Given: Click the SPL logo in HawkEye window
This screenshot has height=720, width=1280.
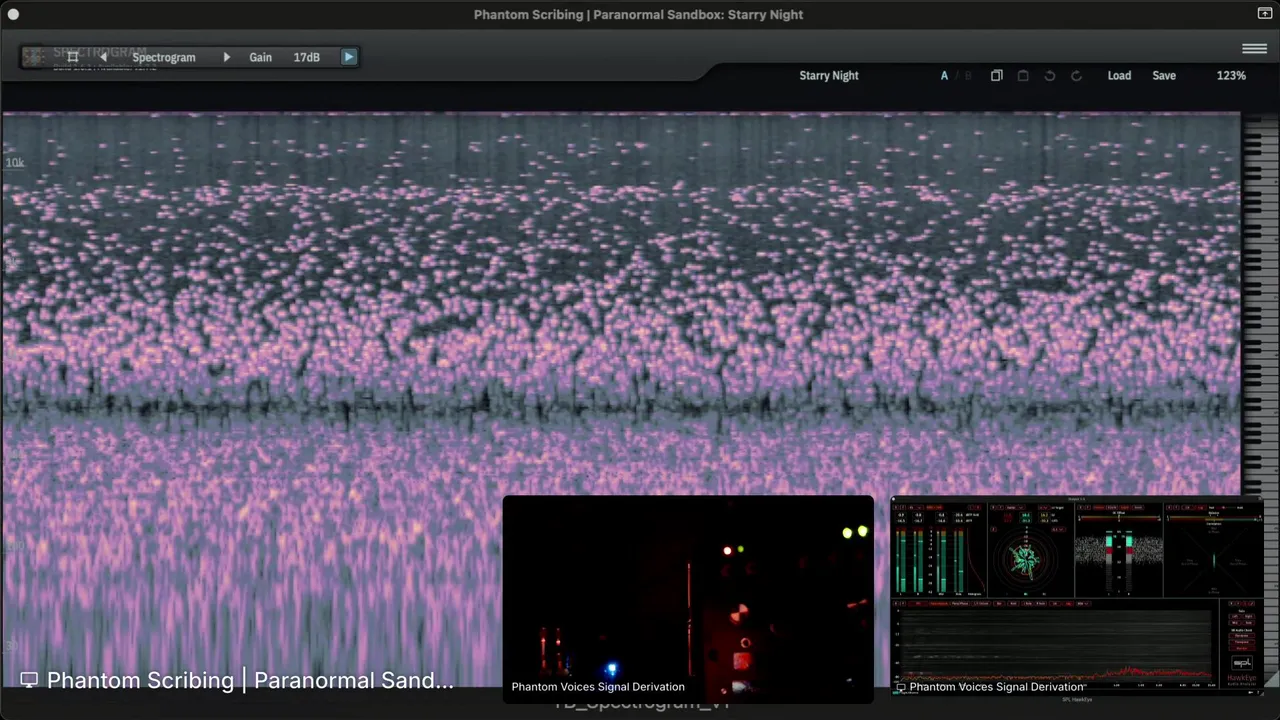Looking at the screenshot, I should 1242,663.
